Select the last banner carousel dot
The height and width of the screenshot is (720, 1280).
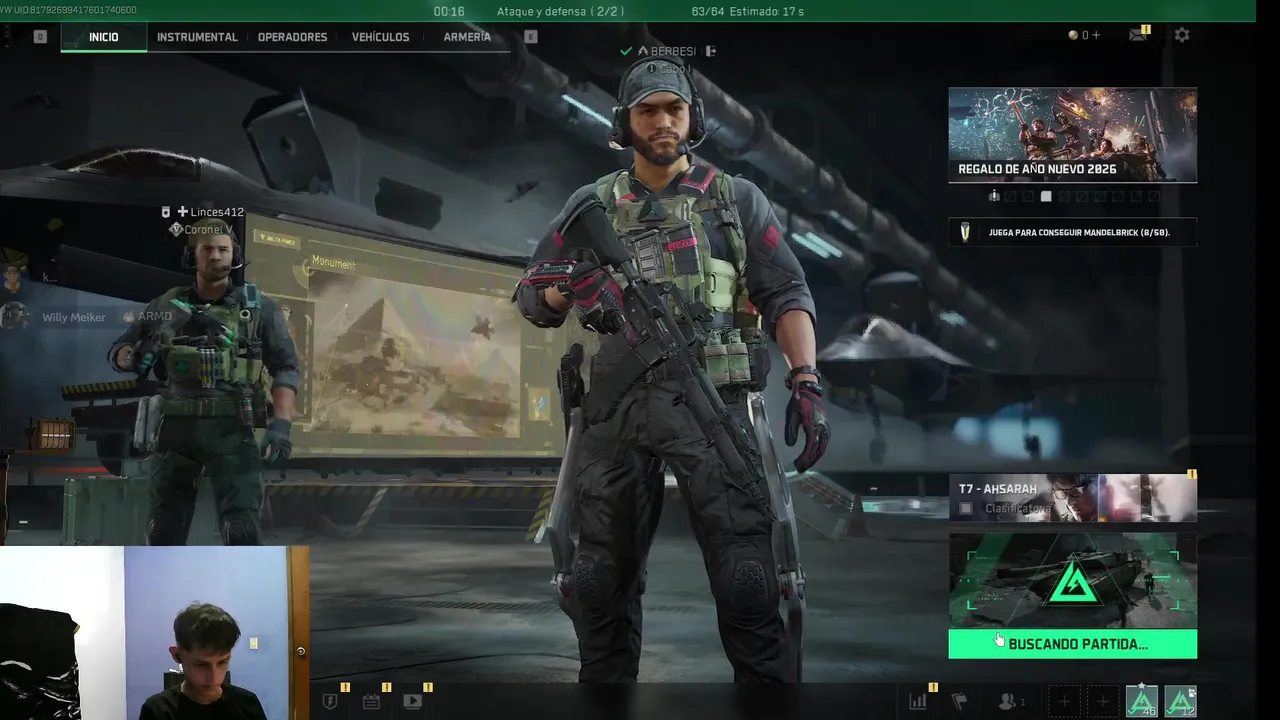pyautogui.click(x=1154, y=196)
